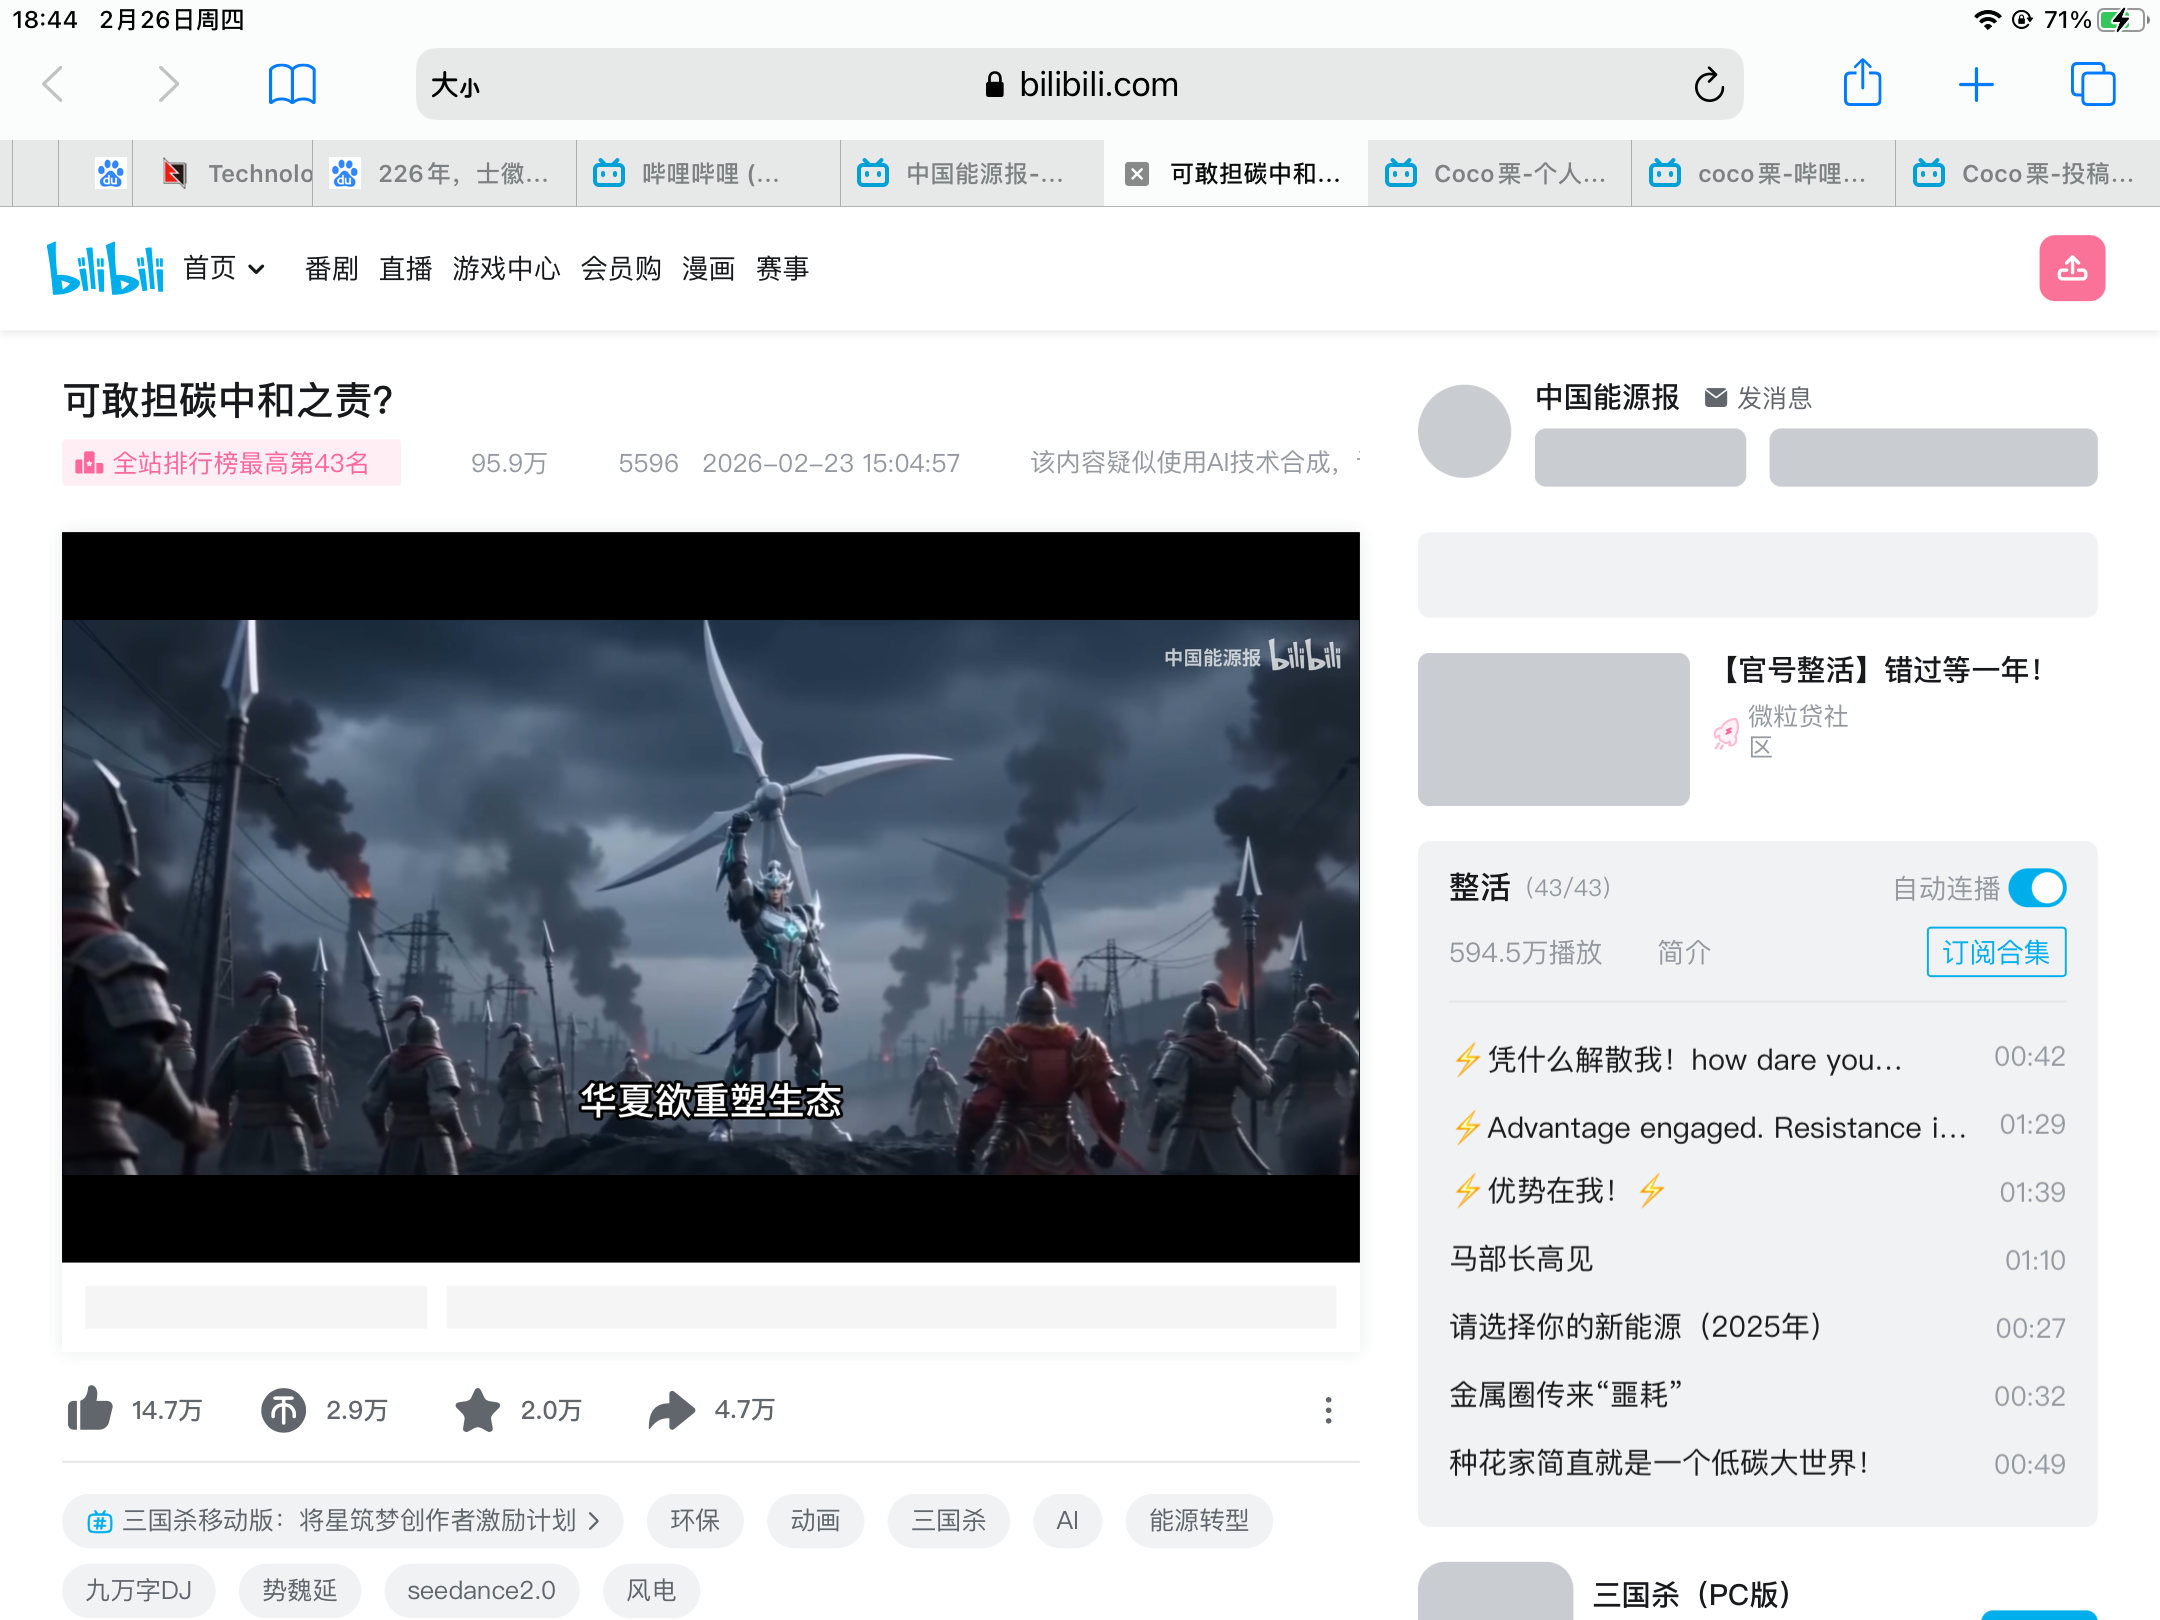
Task: Click the pink upload button
Action: (2071, 268)
